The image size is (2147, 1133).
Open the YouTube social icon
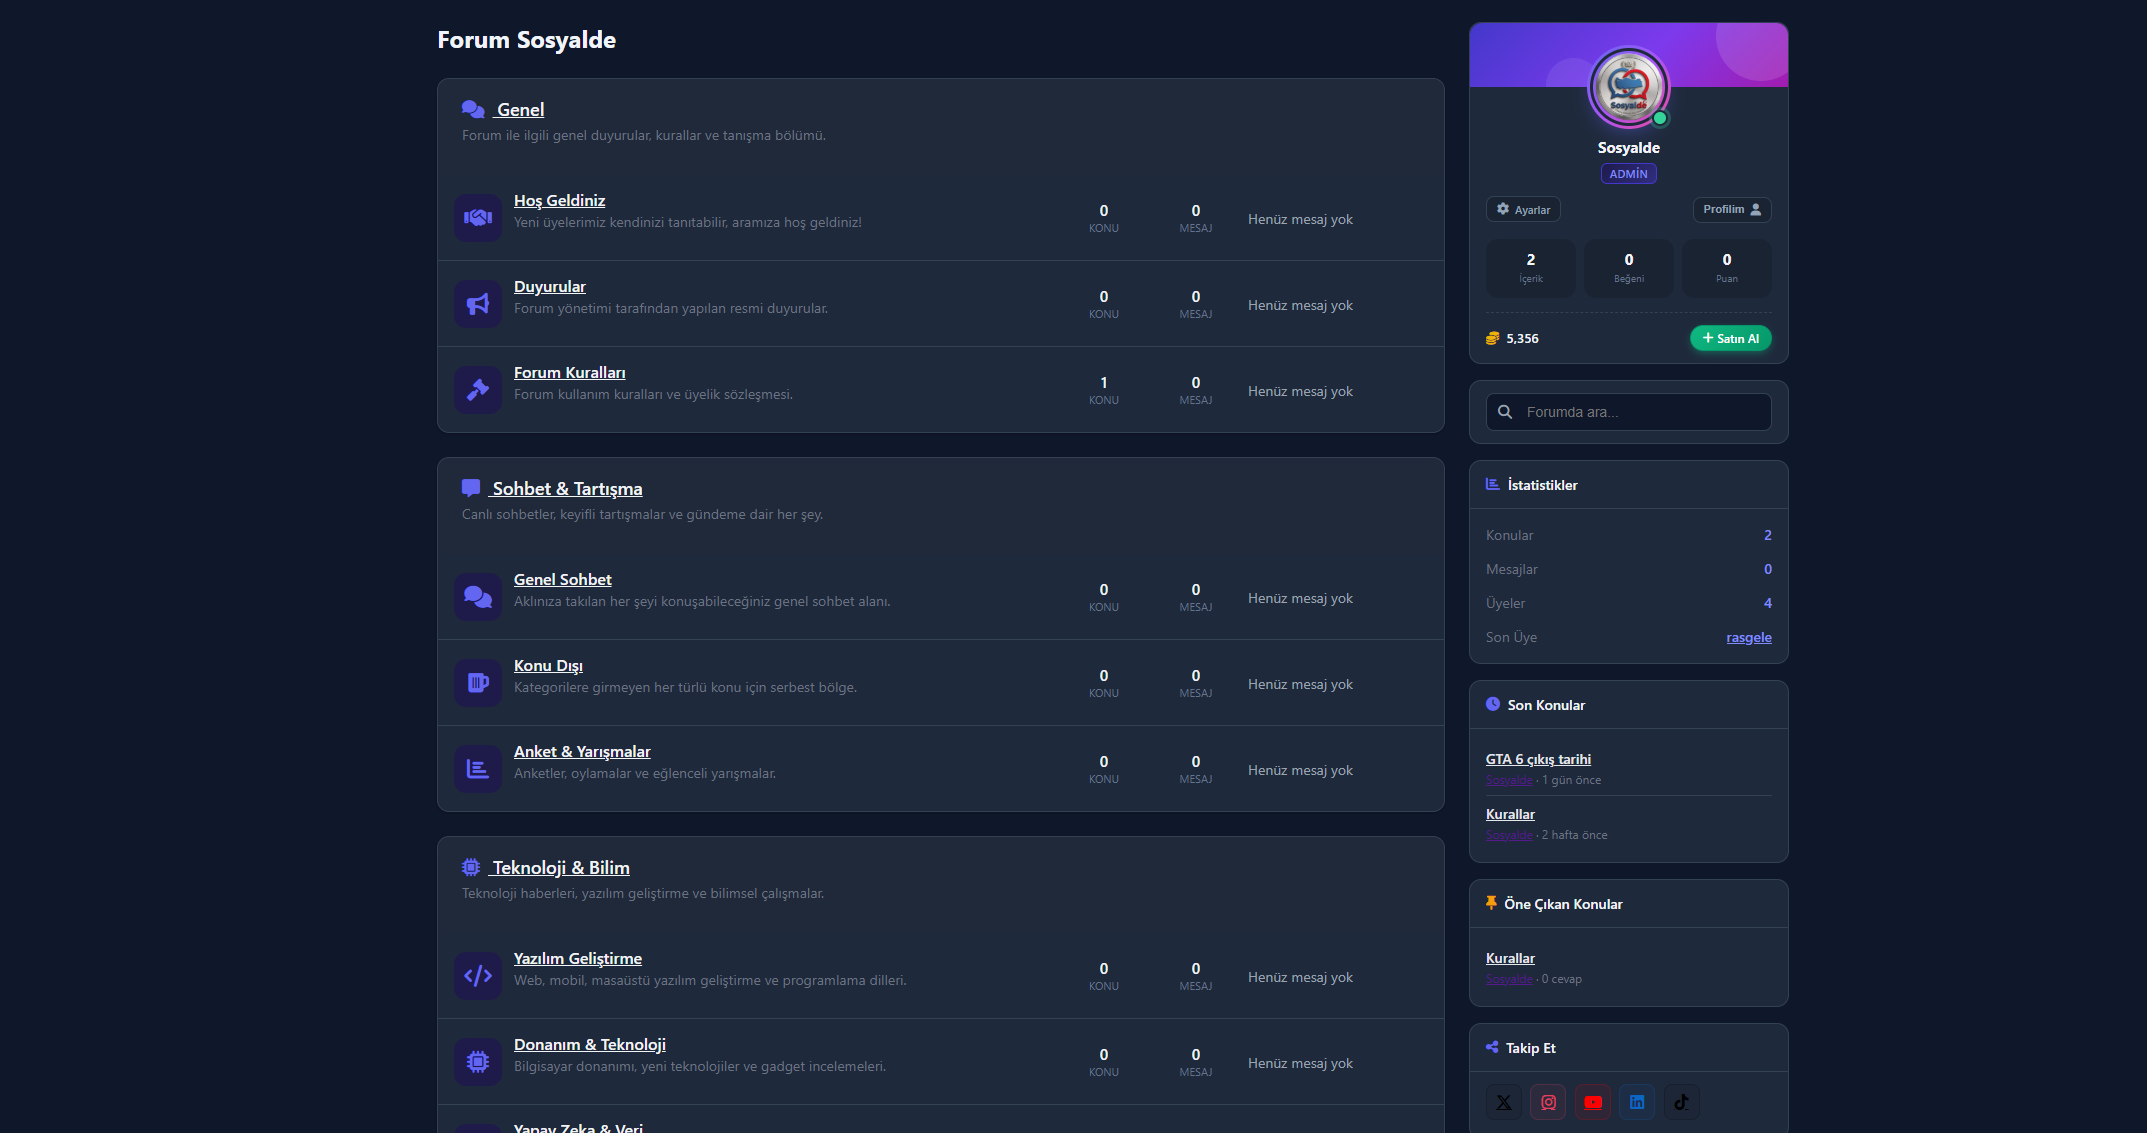1593,1102
